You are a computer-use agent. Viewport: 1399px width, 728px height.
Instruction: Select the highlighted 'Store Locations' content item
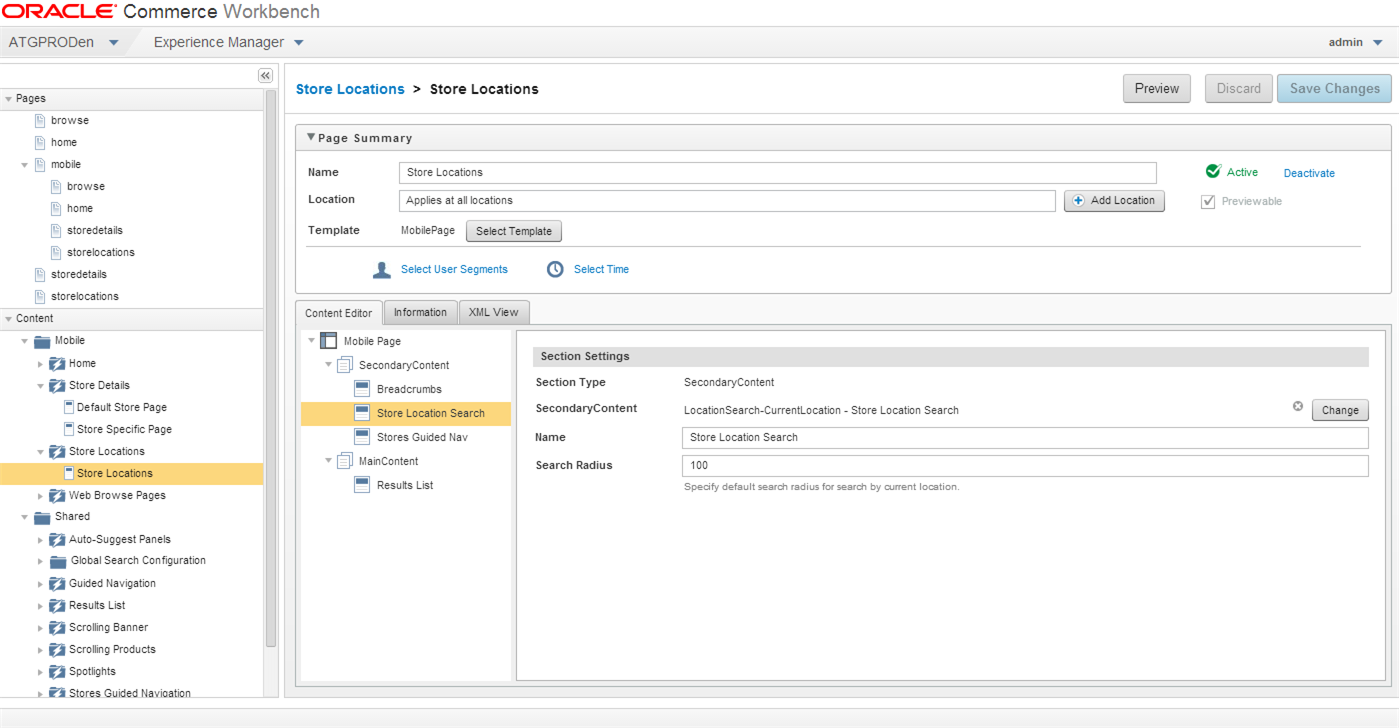[x=132, y=473]
